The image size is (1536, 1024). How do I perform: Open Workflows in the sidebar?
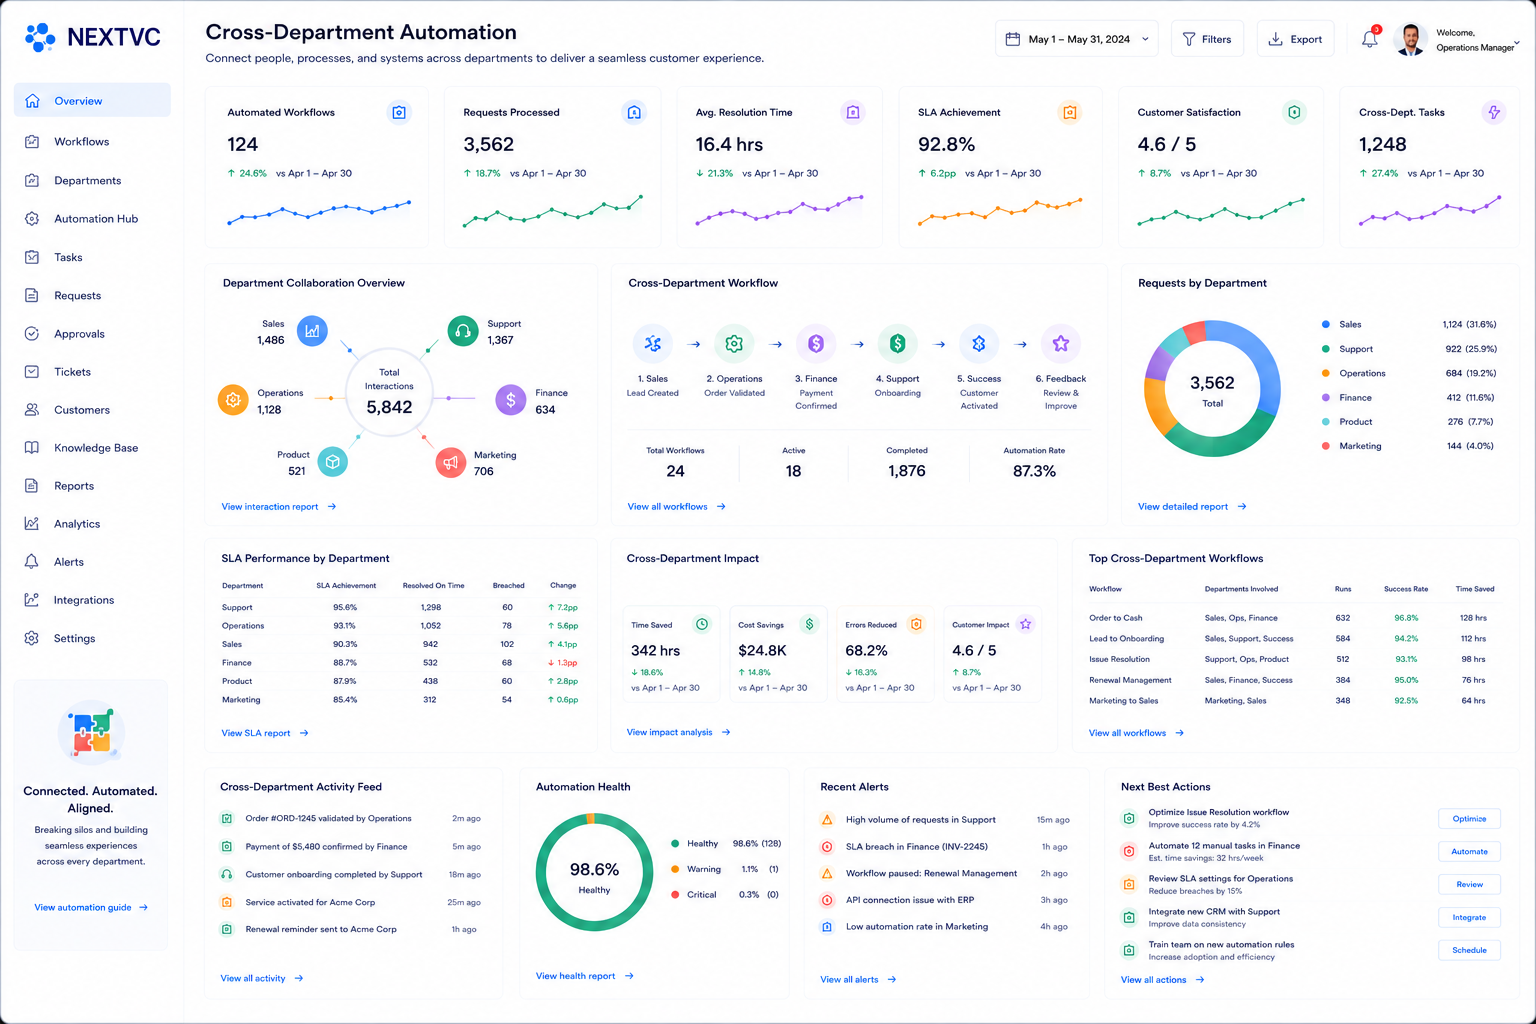click(92, 142)
